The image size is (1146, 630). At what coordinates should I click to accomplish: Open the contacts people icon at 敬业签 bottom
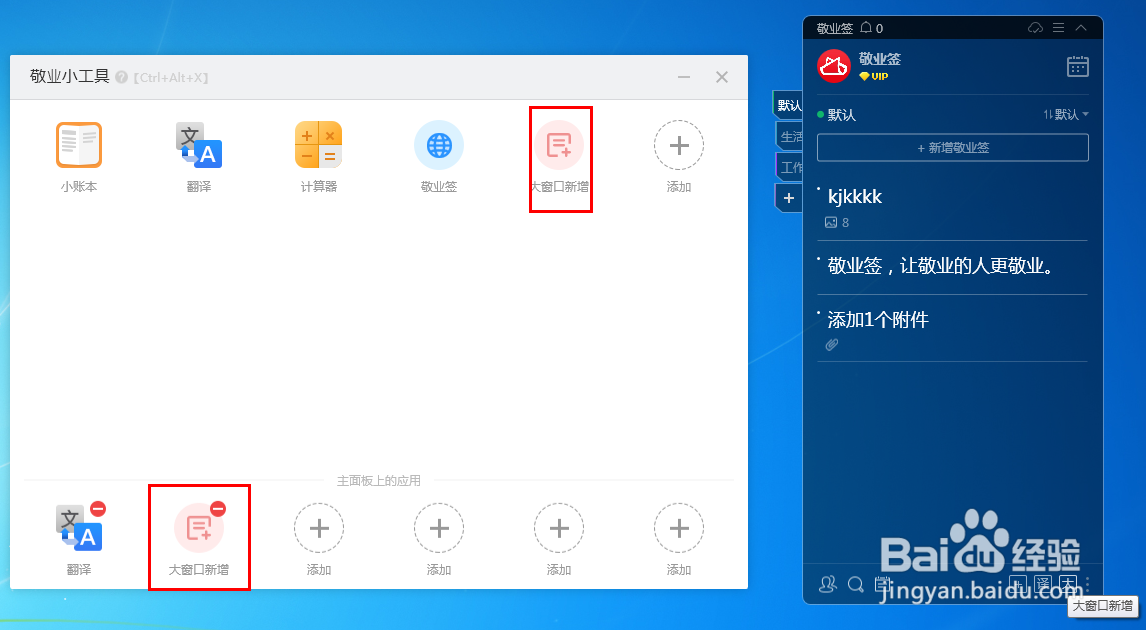click(x=827, y=584)
